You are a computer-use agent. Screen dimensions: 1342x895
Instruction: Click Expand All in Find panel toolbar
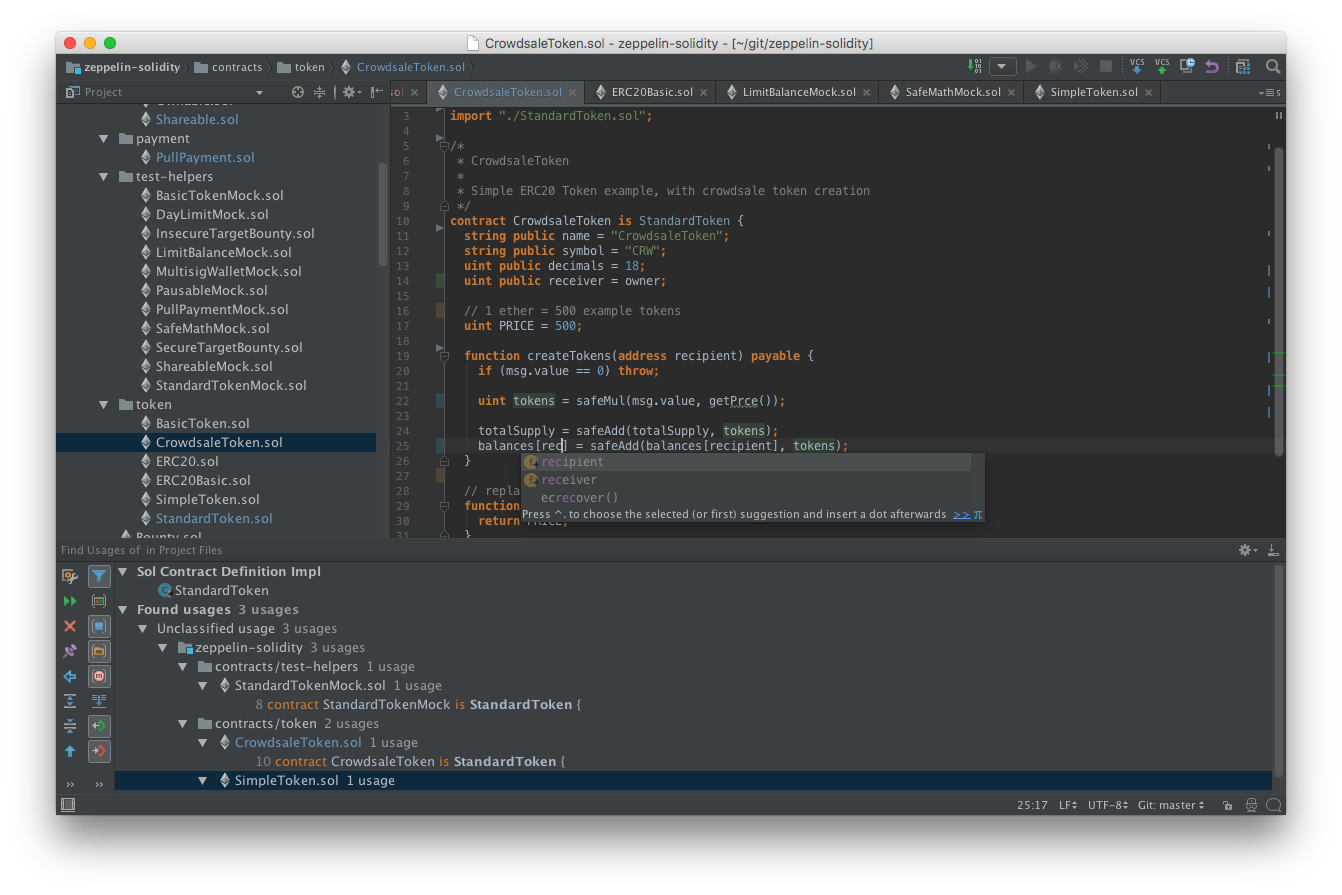70,701
